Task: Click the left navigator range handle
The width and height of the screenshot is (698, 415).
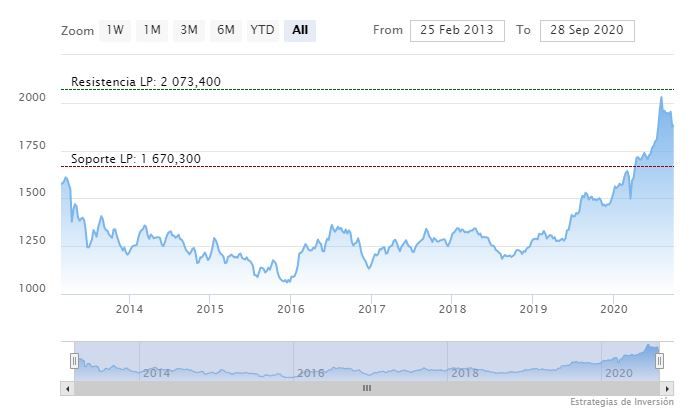Action: click(74, 360)
